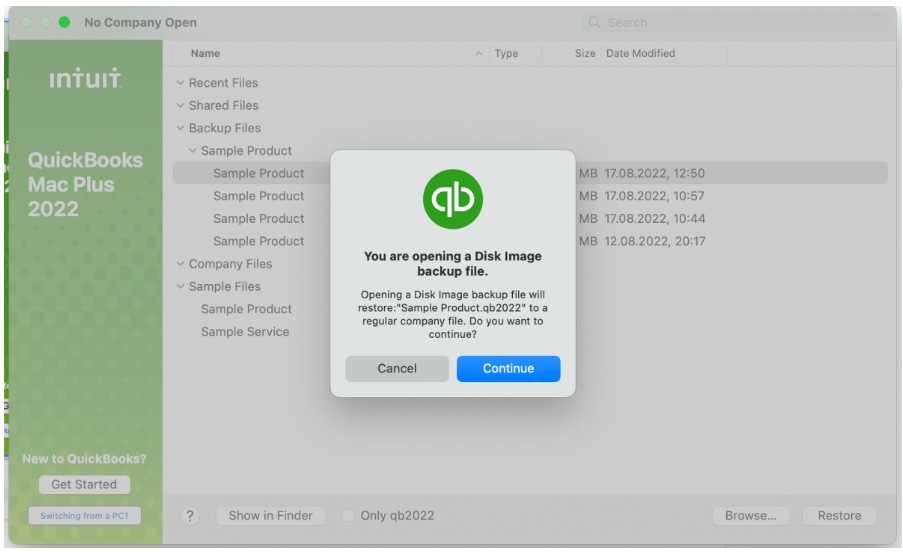Viewport: 903px width, 552px height.
Task: Focus the Search field
Action: tap(735, 22)
